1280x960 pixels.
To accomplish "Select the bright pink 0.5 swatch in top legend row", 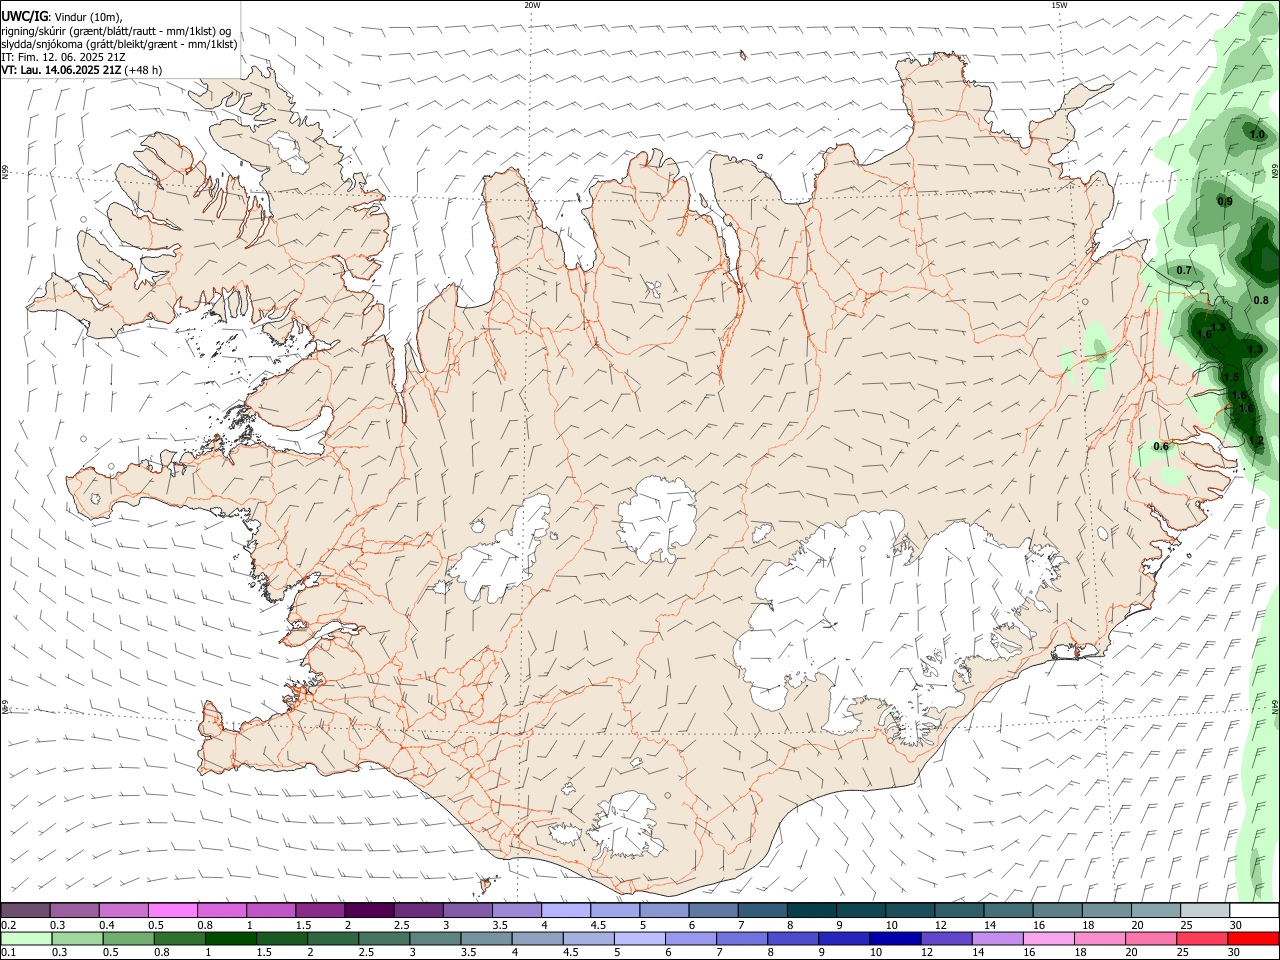I will (x=172, y=910).
